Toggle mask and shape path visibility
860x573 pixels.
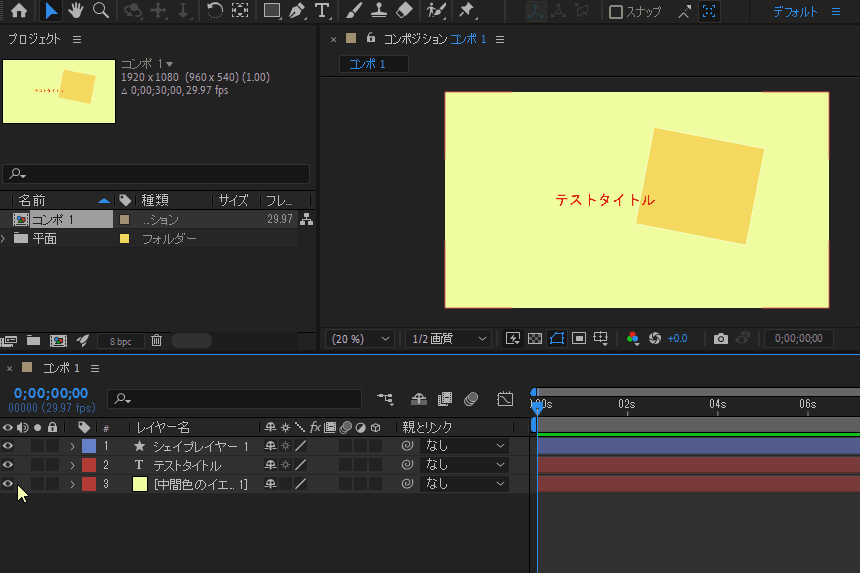click(x=557, y=338)
